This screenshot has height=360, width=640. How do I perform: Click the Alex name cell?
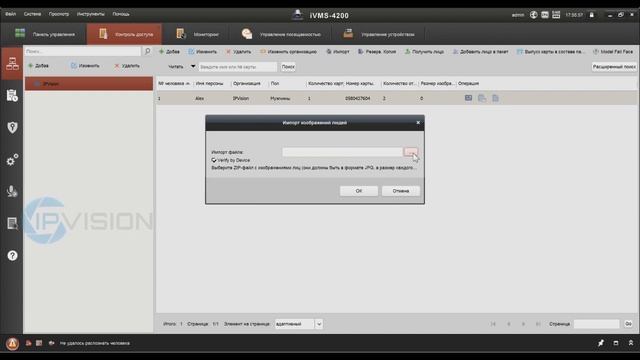click(199, 98)
